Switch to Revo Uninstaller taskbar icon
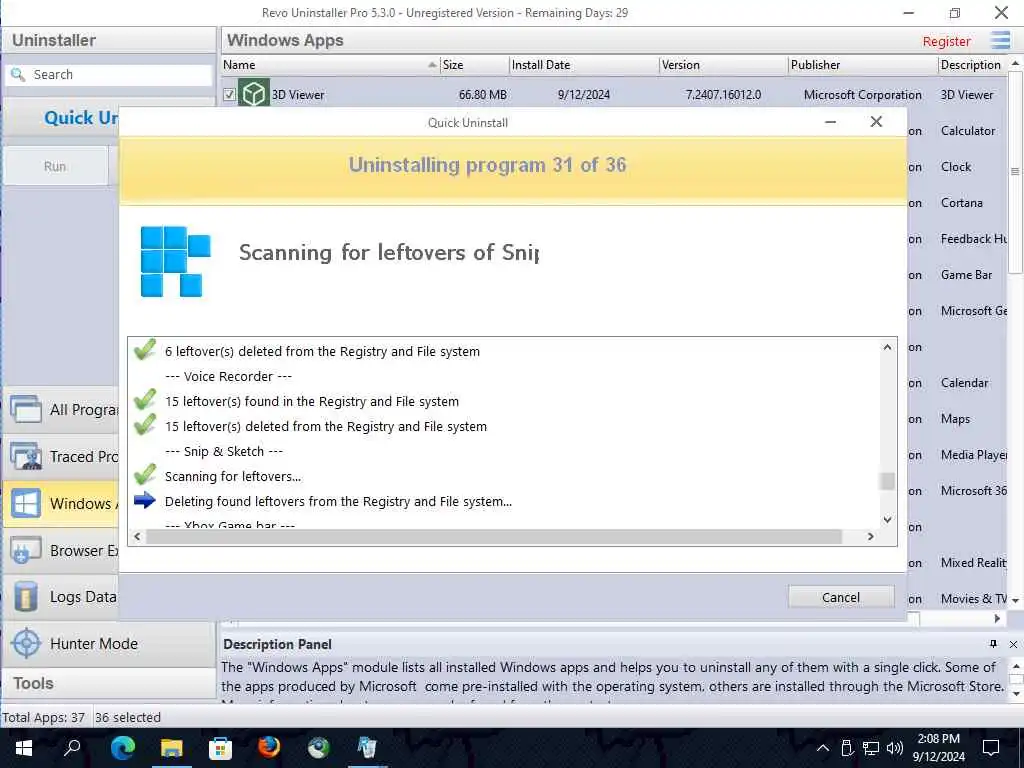This screenshot has height=768, width=1024. pos(368,748)
